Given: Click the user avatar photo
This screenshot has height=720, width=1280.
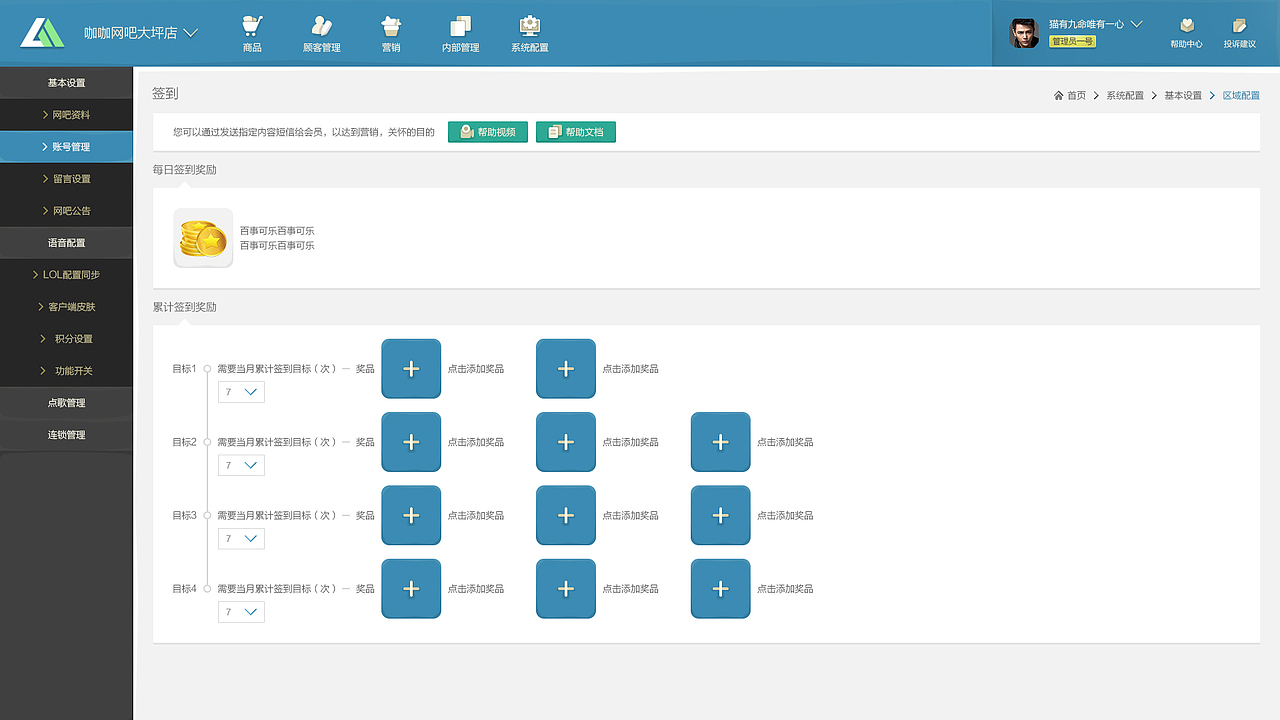Looking at the screenshot, I should [1024, 33].
